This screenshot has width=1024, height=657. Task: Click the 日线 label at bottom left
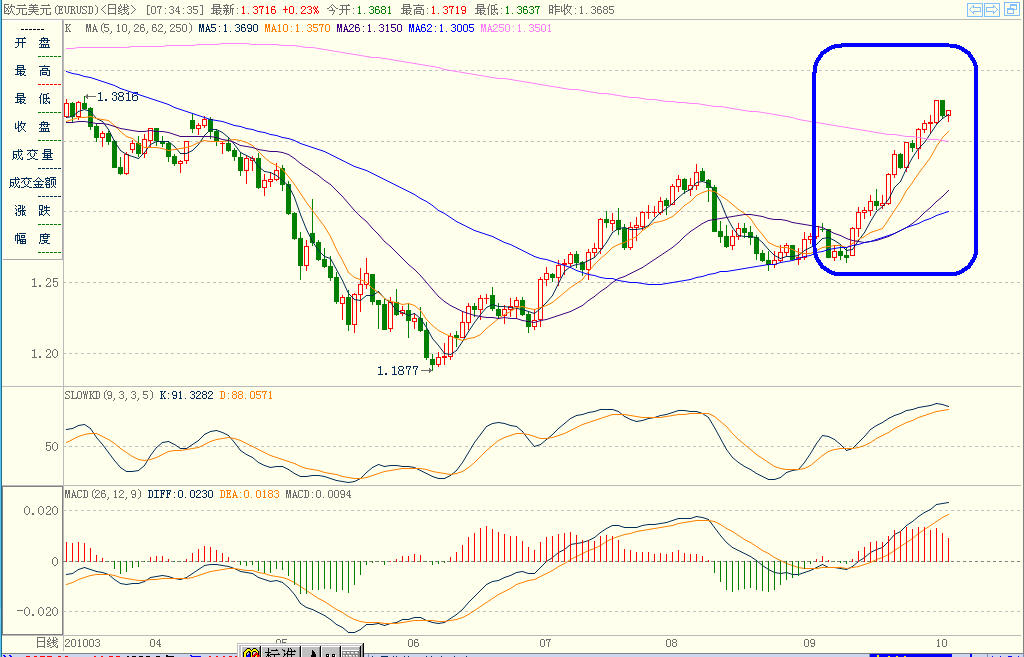pos(47,643)
